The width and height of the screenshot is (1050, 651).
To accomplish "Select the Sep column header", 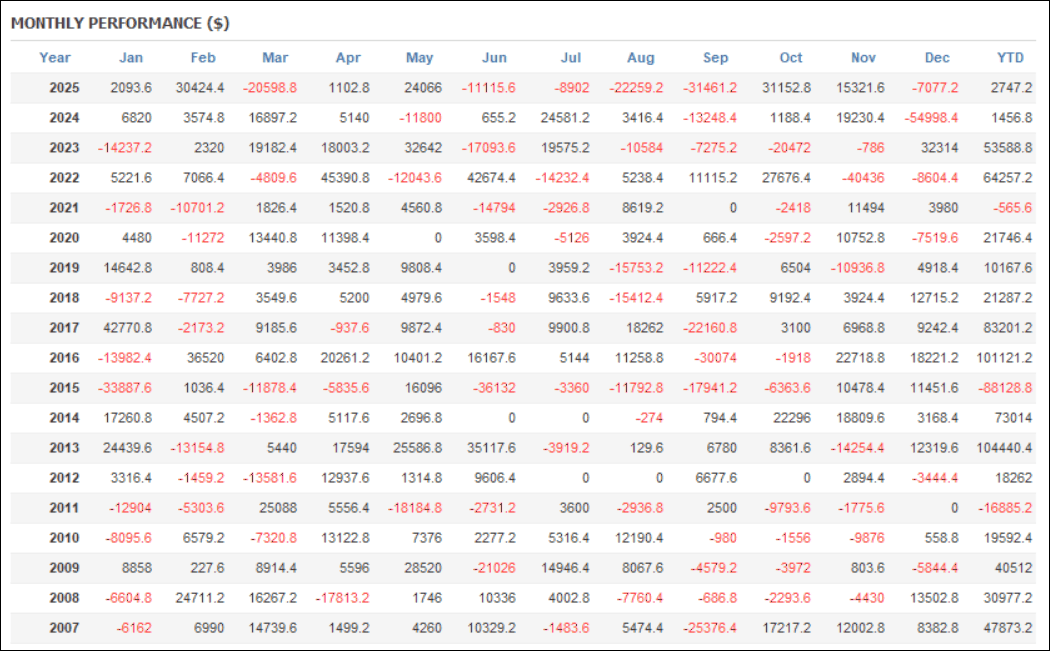I will pyautogui.click(x=716, y=58).
